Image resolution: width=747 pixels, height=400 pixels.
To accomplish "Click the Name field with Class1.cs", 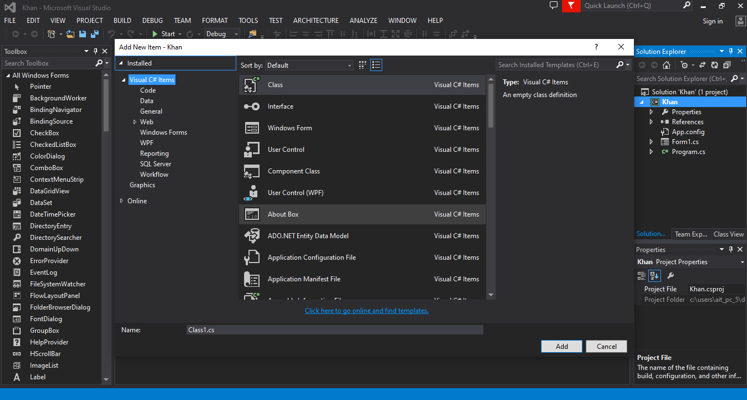I will 334,330.
